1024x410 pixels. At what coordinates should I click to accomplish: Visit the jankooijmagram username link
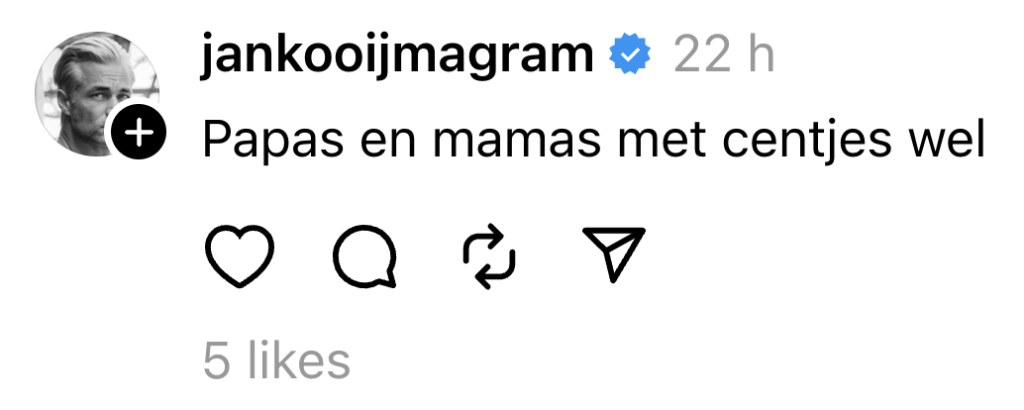pyautogui.click(x=398, y=57)
